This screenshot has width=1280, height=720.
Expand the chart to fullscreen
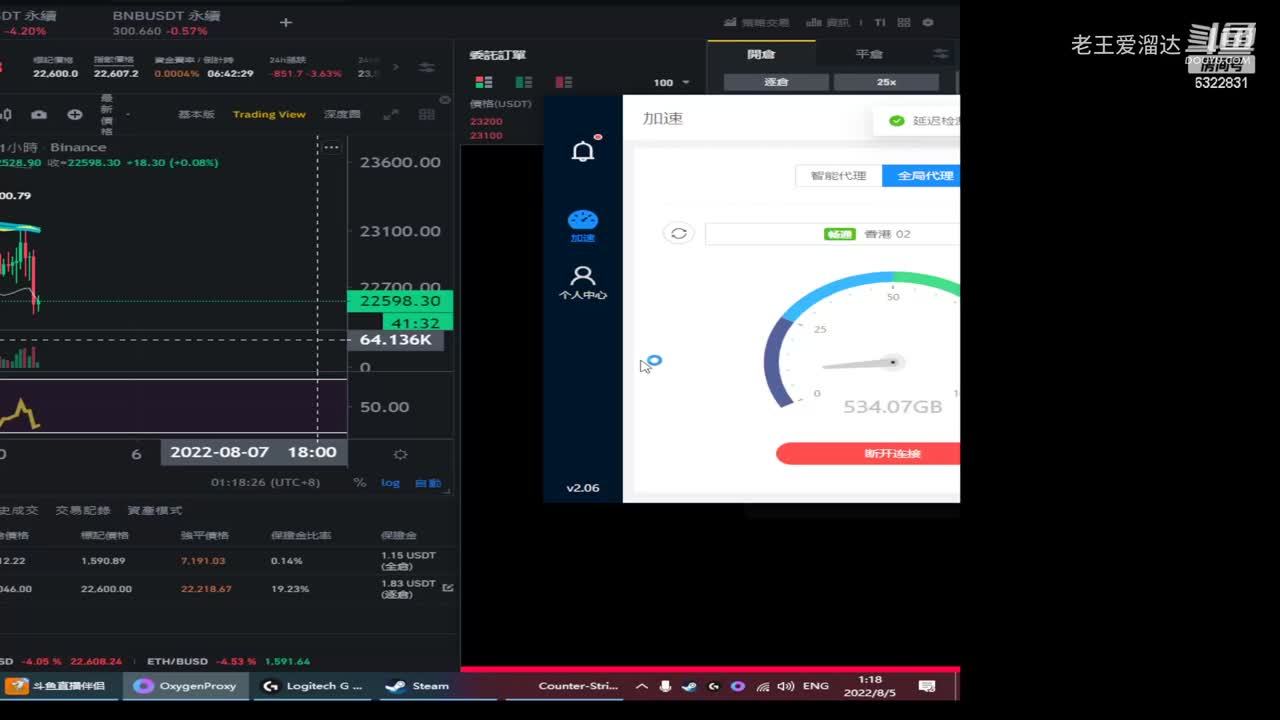pyautogui.click(x=391, y=115)
